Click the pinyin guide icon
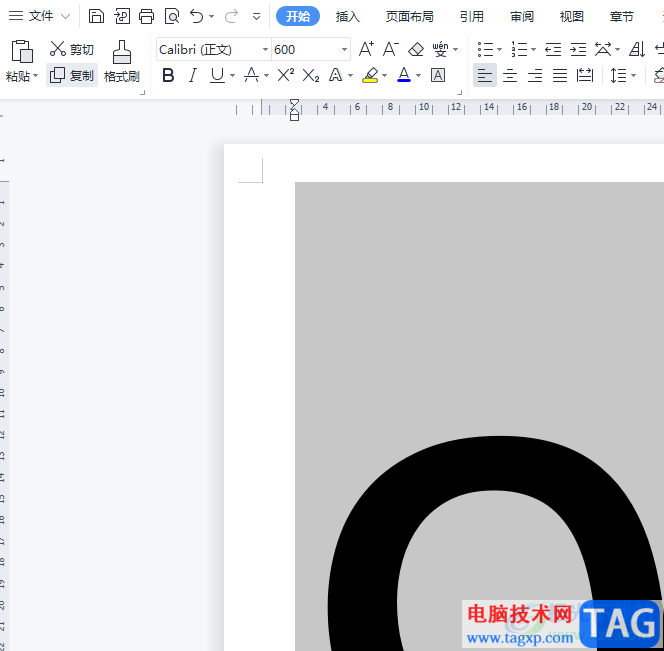664x651 pixels. point(440,50)
